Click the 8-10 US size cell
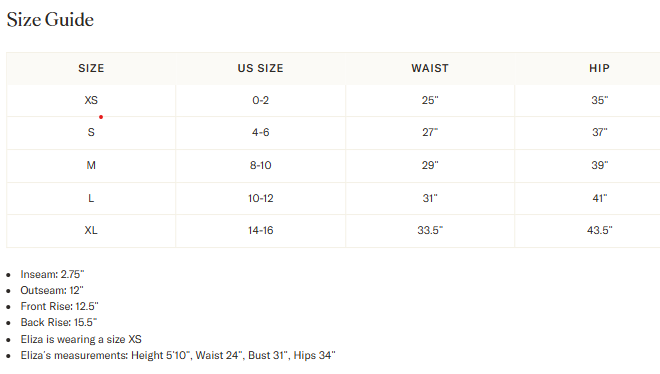The width and height of the screenshot is (660, 374). (261, 165)
